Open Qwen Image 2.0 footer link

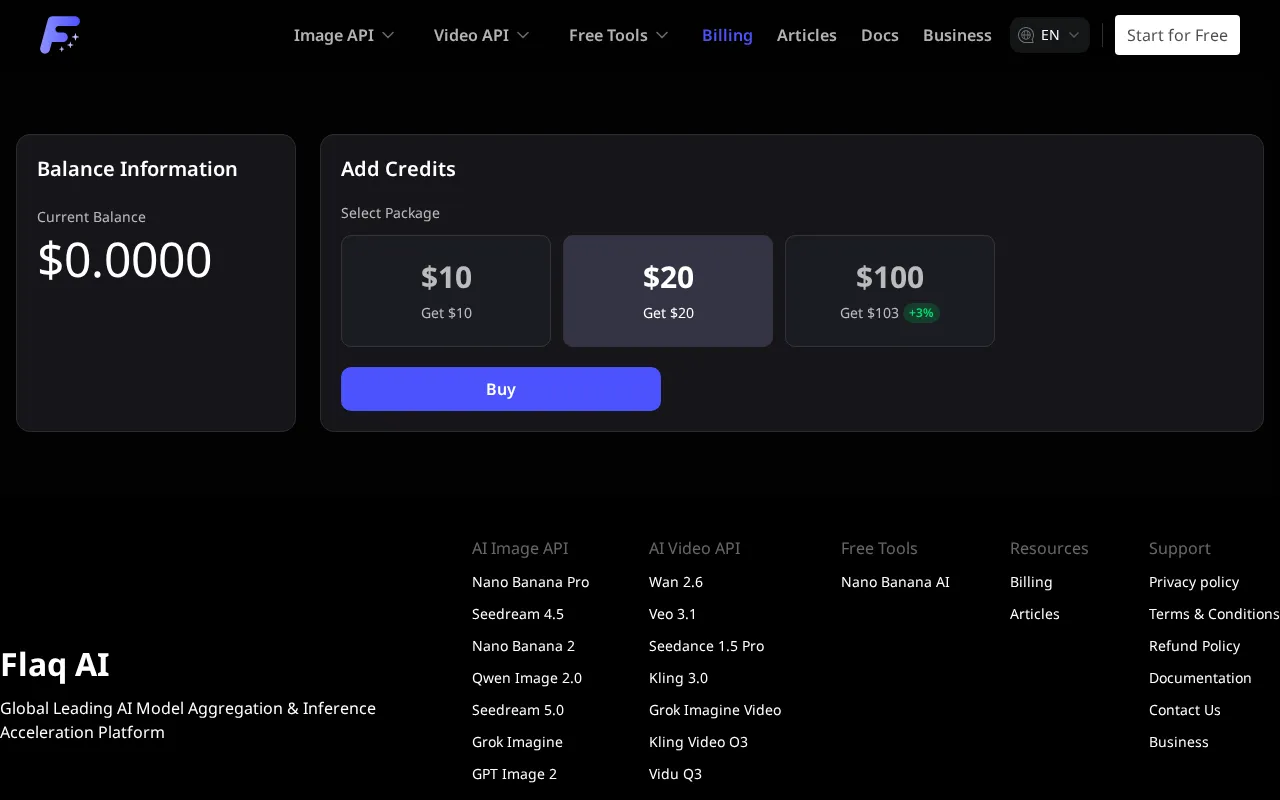(x=527, y=678)
